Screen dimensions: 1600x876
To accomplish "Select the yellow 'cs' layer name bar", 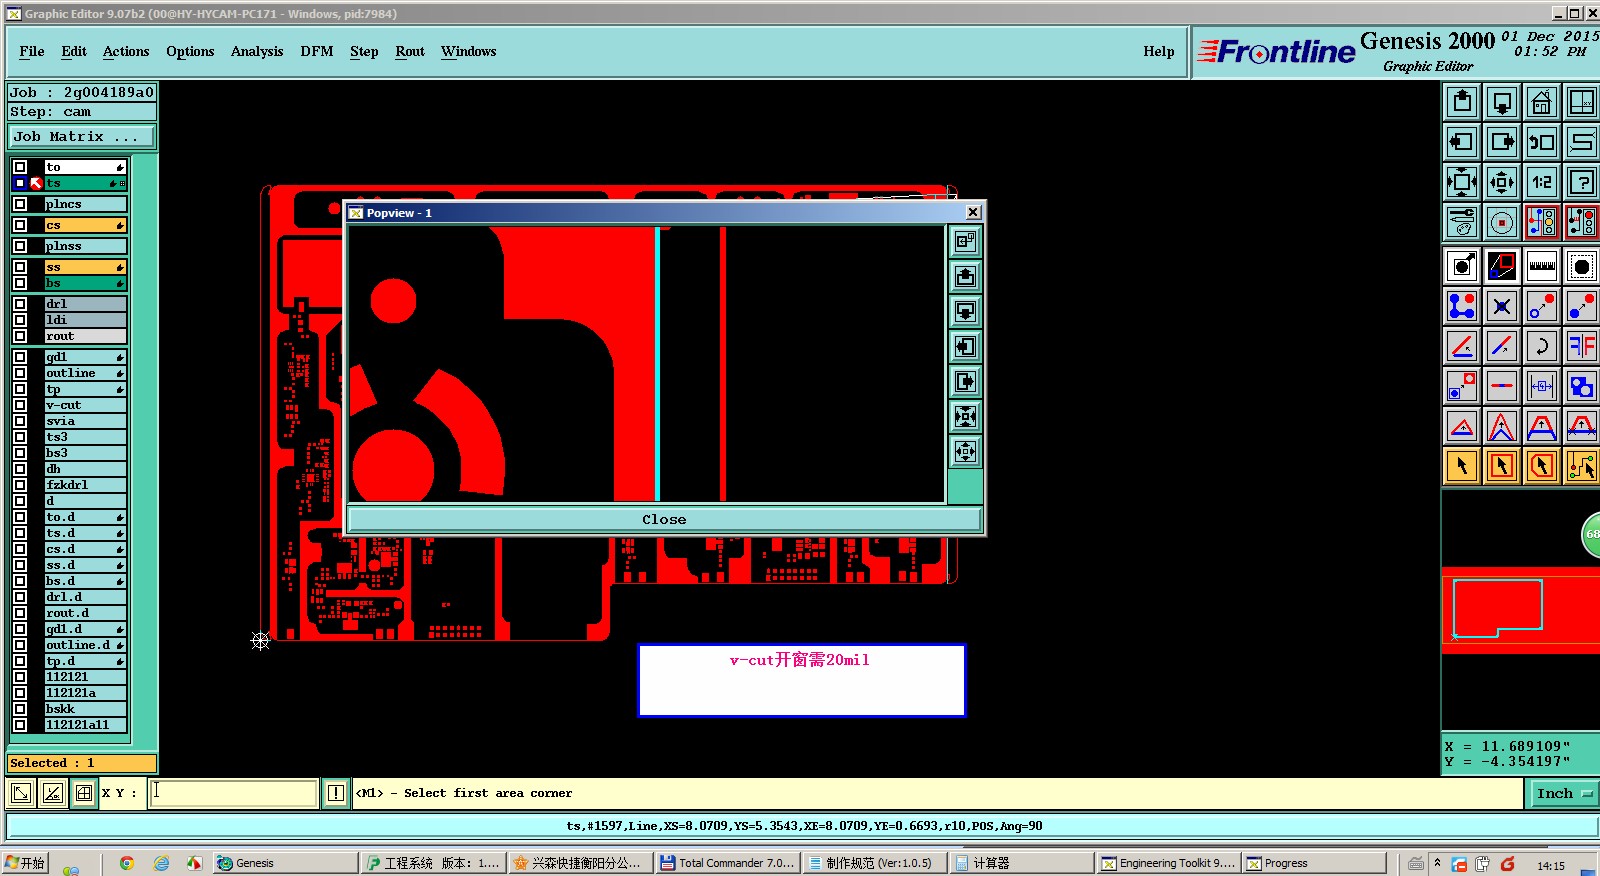I will (x=85, y=225).
